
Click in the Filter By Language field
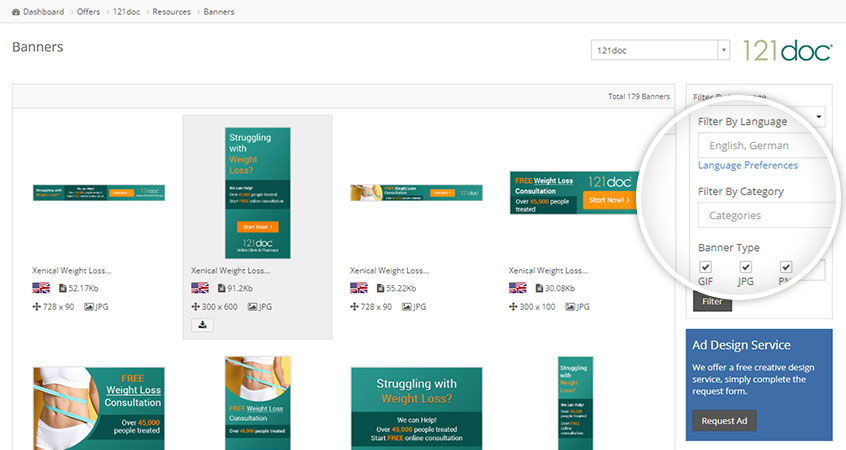coord(766,146)
